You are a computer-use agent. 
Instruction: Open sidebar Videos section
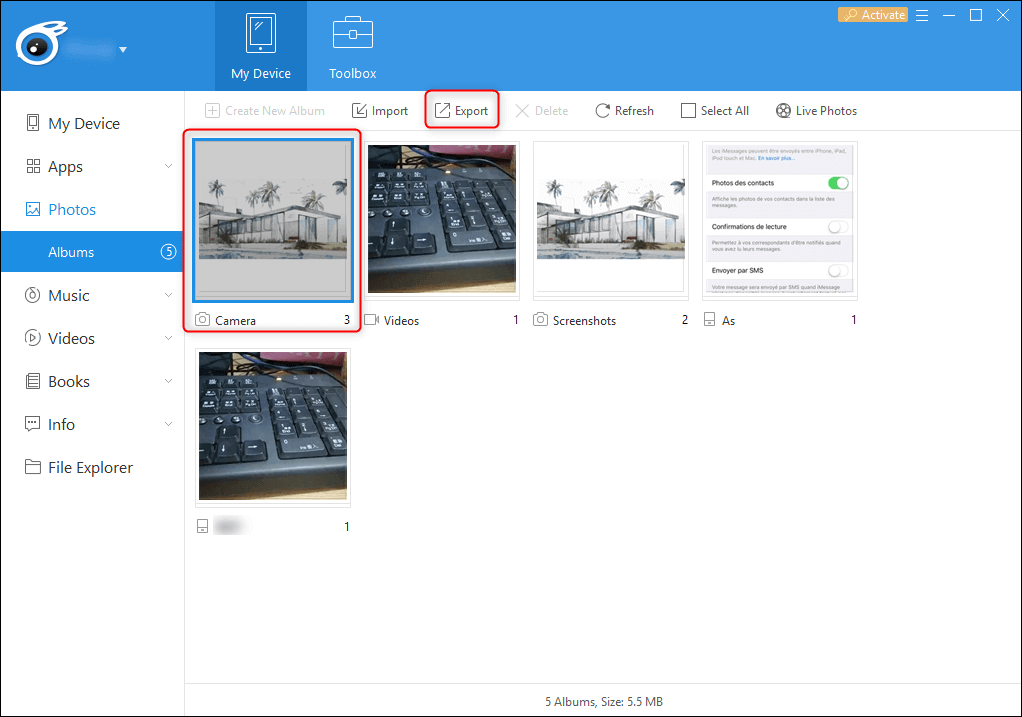[x=92, y=338]
